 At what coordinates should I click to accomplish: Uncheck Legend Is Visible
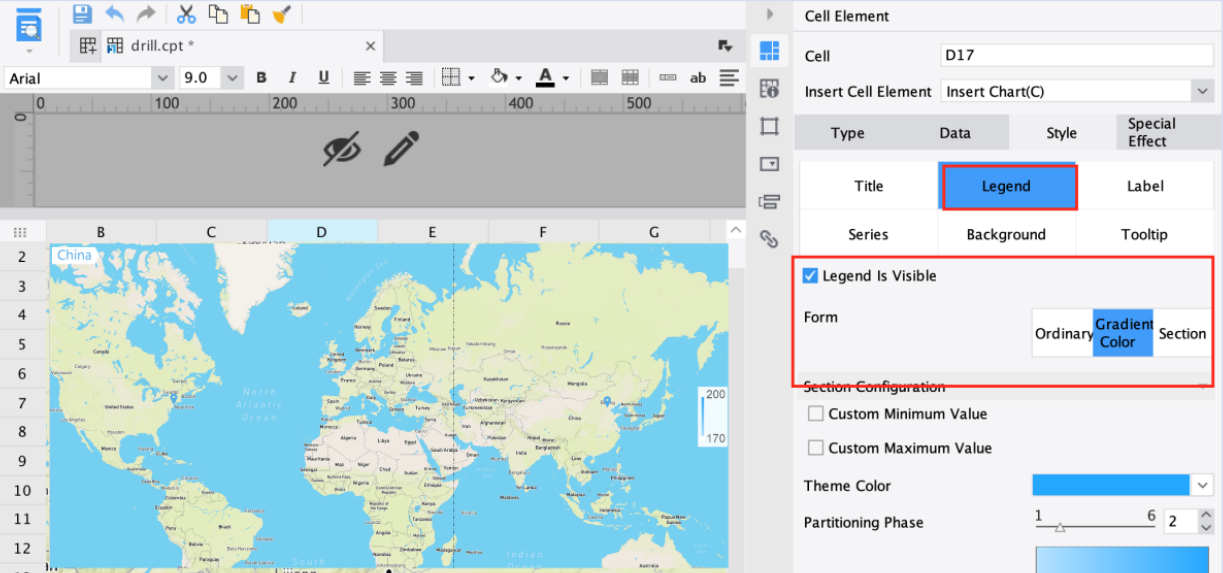810,276
